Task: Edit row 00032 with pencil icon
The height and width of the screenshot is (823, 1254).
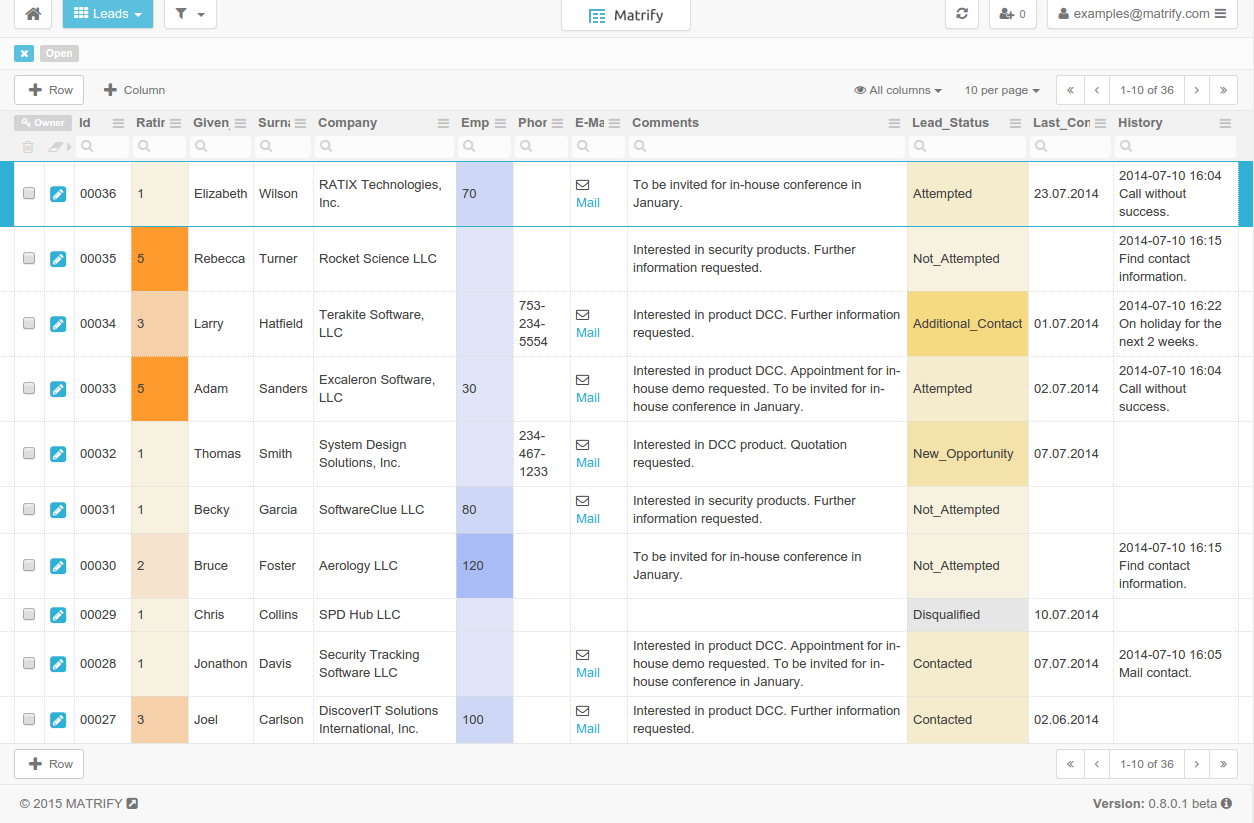Action: tap(58, 454)
